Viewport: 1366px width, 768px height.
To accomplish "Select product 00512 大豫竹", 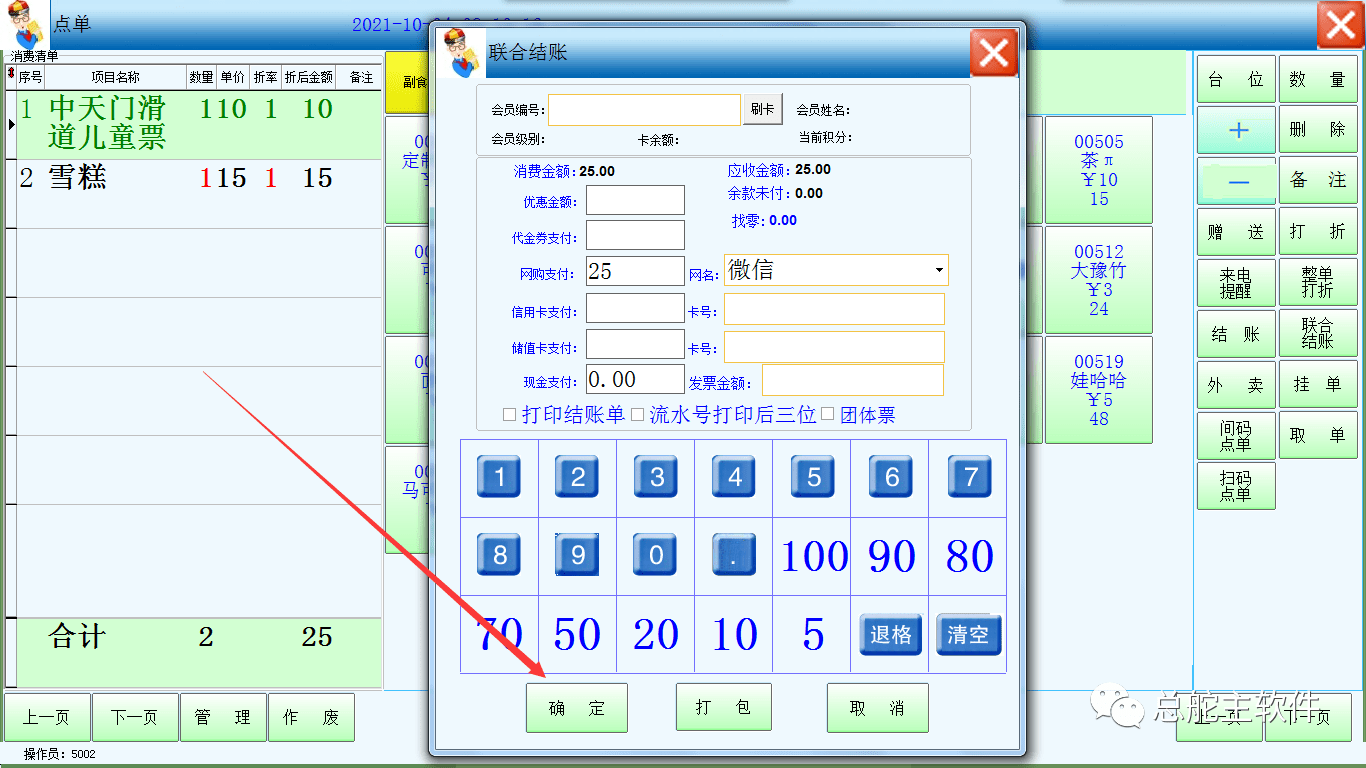I will point(1099,280).
